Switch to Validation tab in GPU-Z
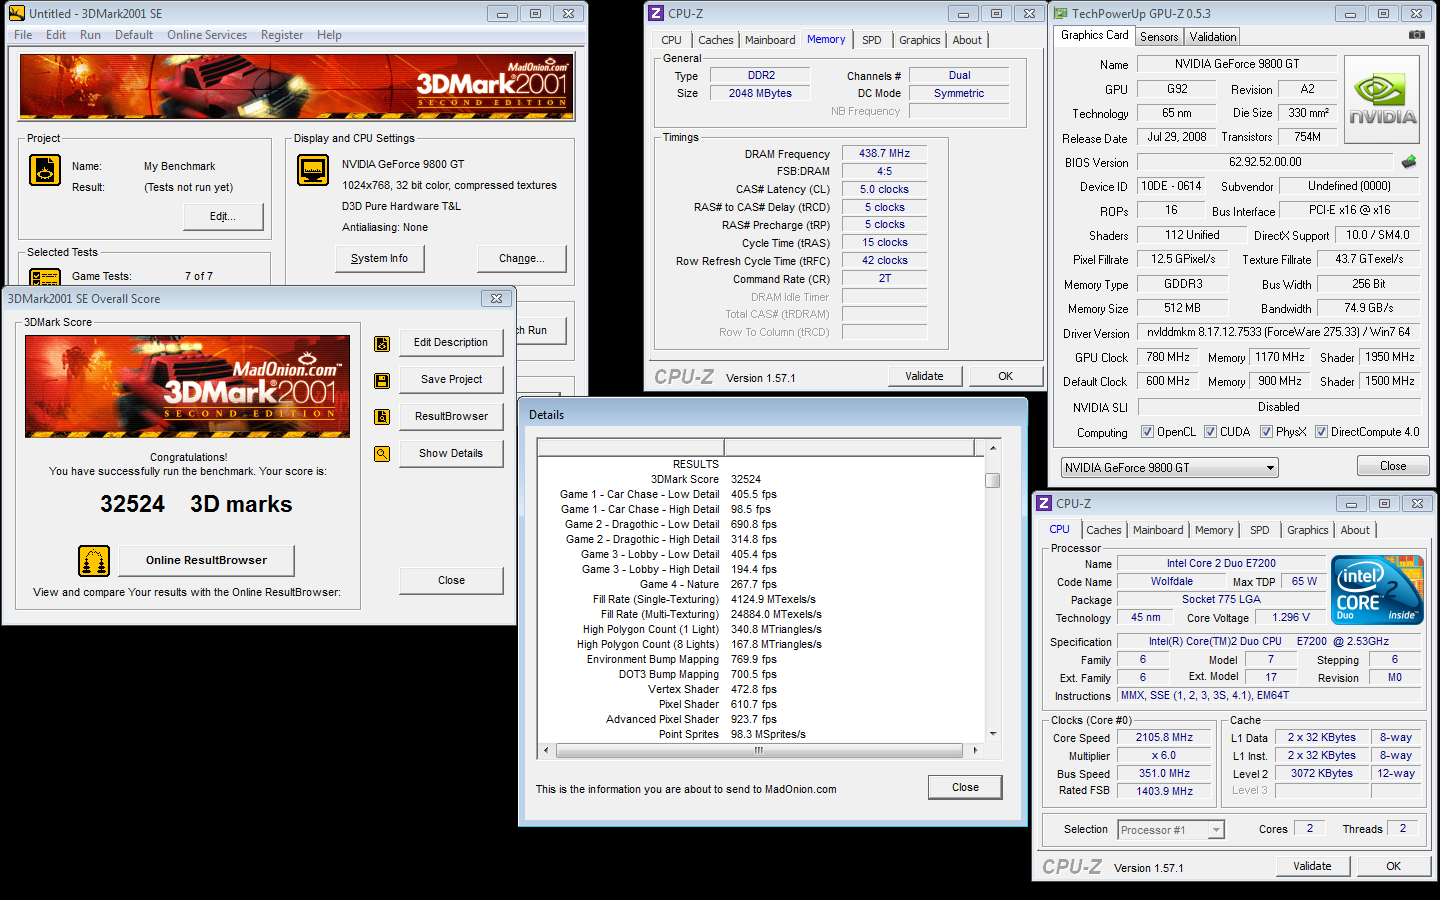The height and width of the screenshot is (900, 1440). (x=1213, y=37)
